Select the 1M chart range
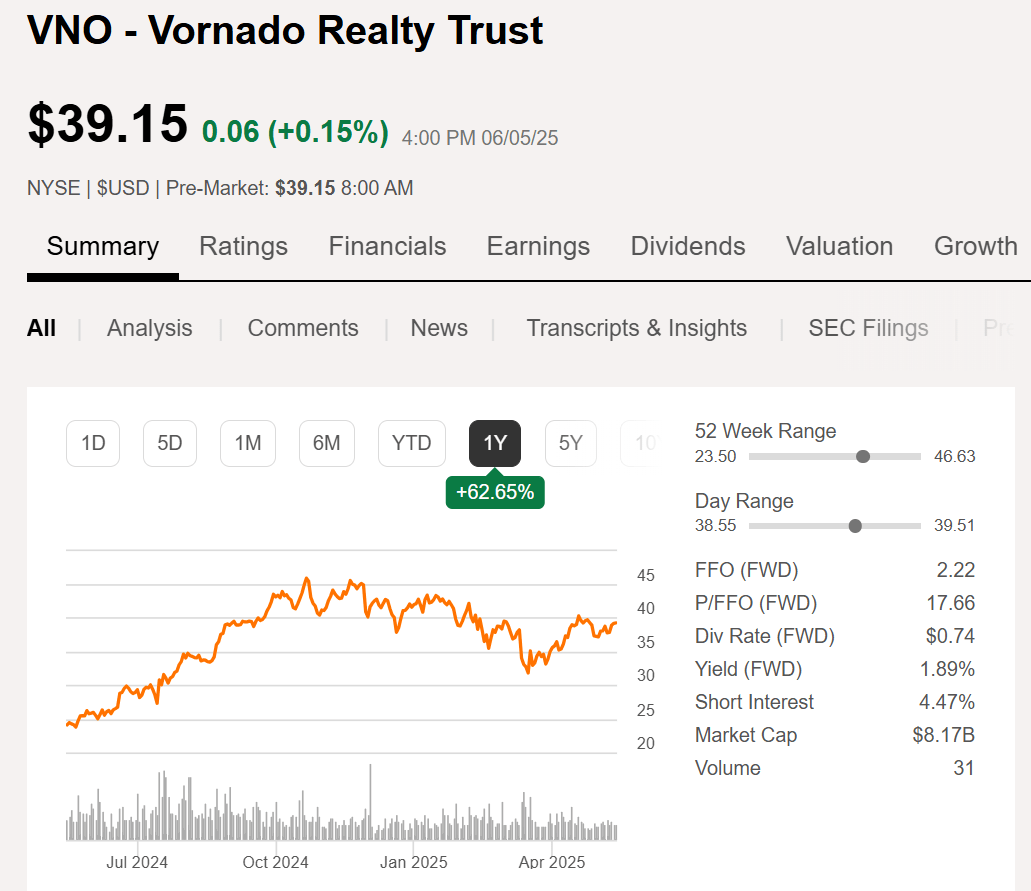This screenshot has width=1031, height=891. (247, 443)
